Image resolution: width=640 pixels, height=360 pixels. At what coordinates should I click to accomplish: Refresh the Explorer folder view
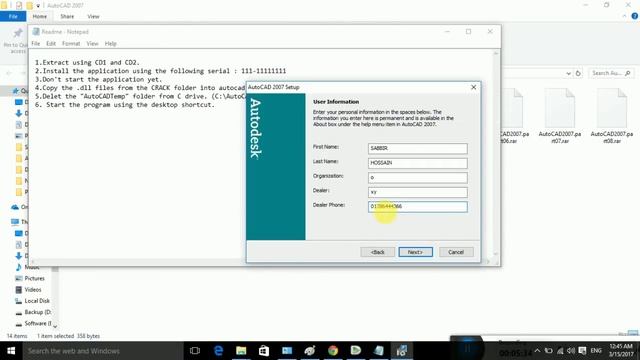pyautogui.click(x=578, y=73)
